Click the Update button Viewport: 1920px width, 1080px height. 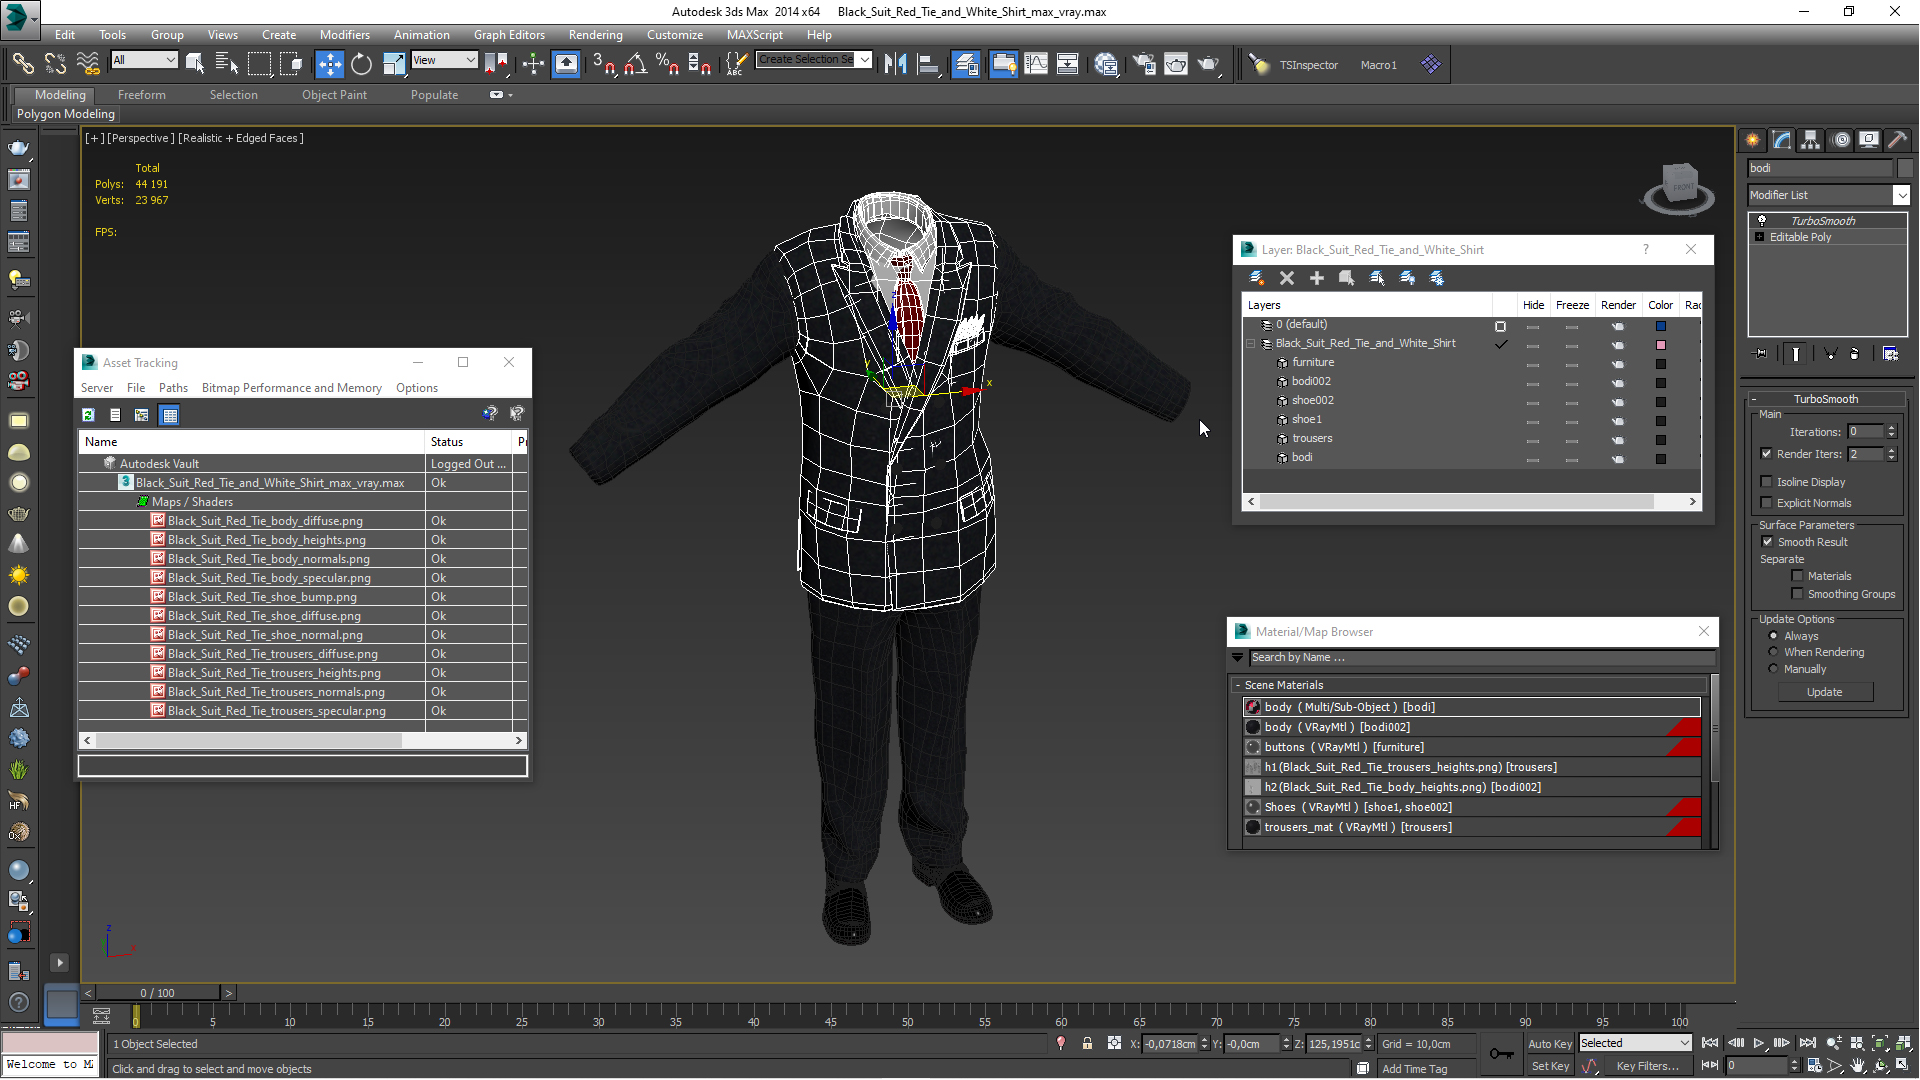1824,692
